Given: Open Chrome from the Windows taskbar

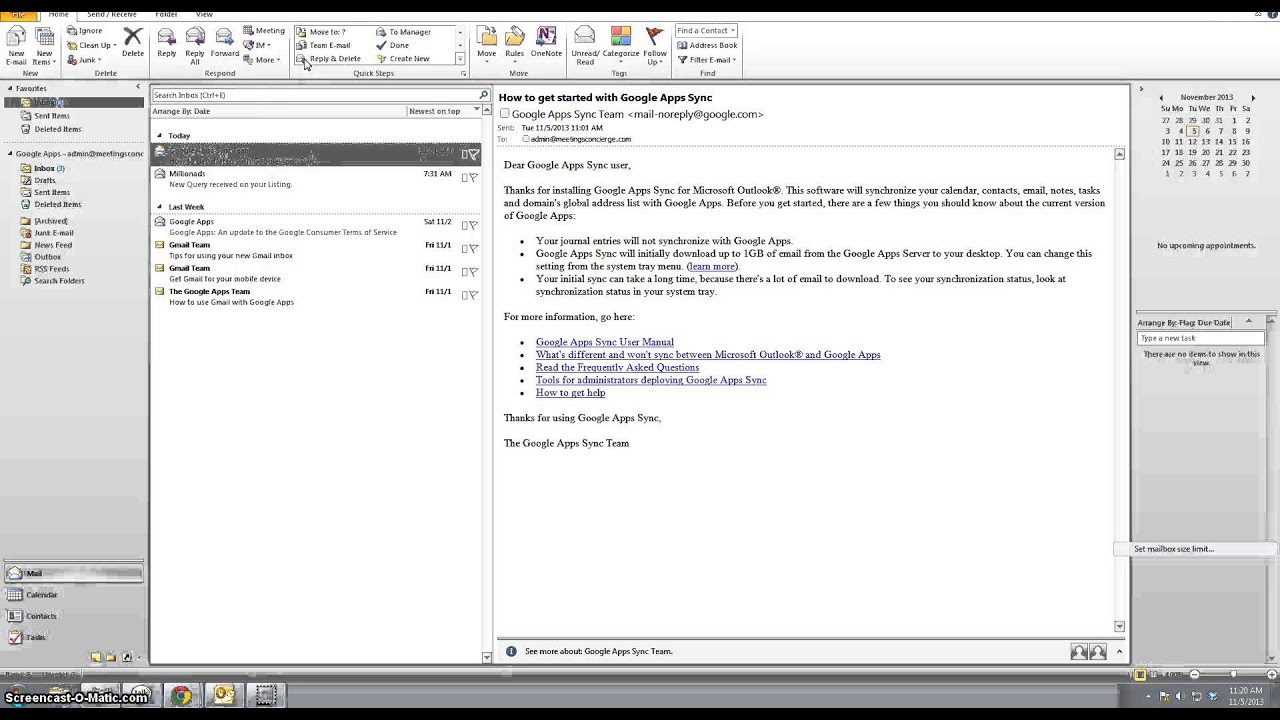Looking at the screenshot, I should point(181,694).
